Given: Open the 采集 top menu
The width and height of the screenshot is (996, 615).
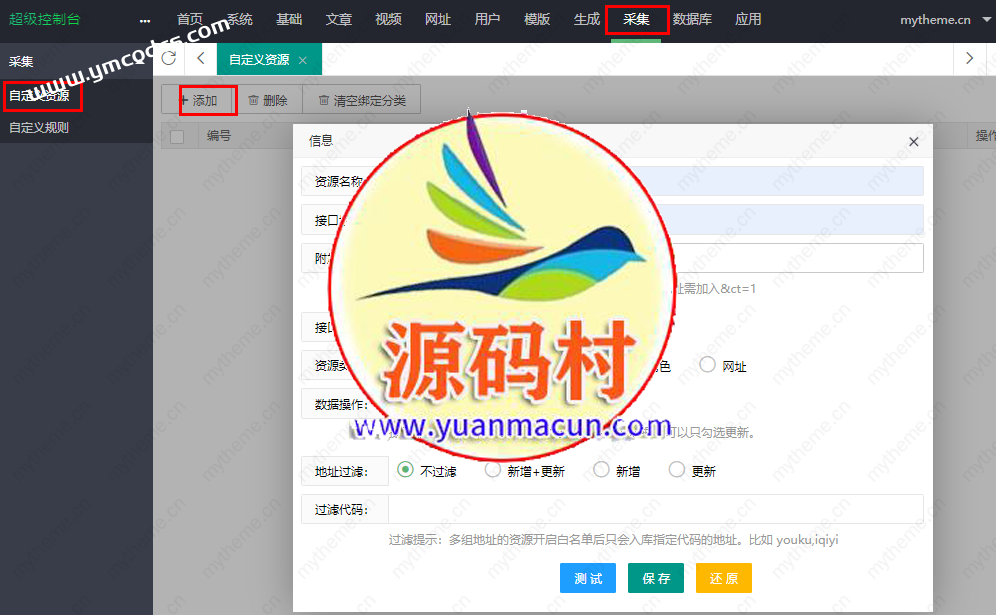Looking at the screenshot, I should 636,19.
